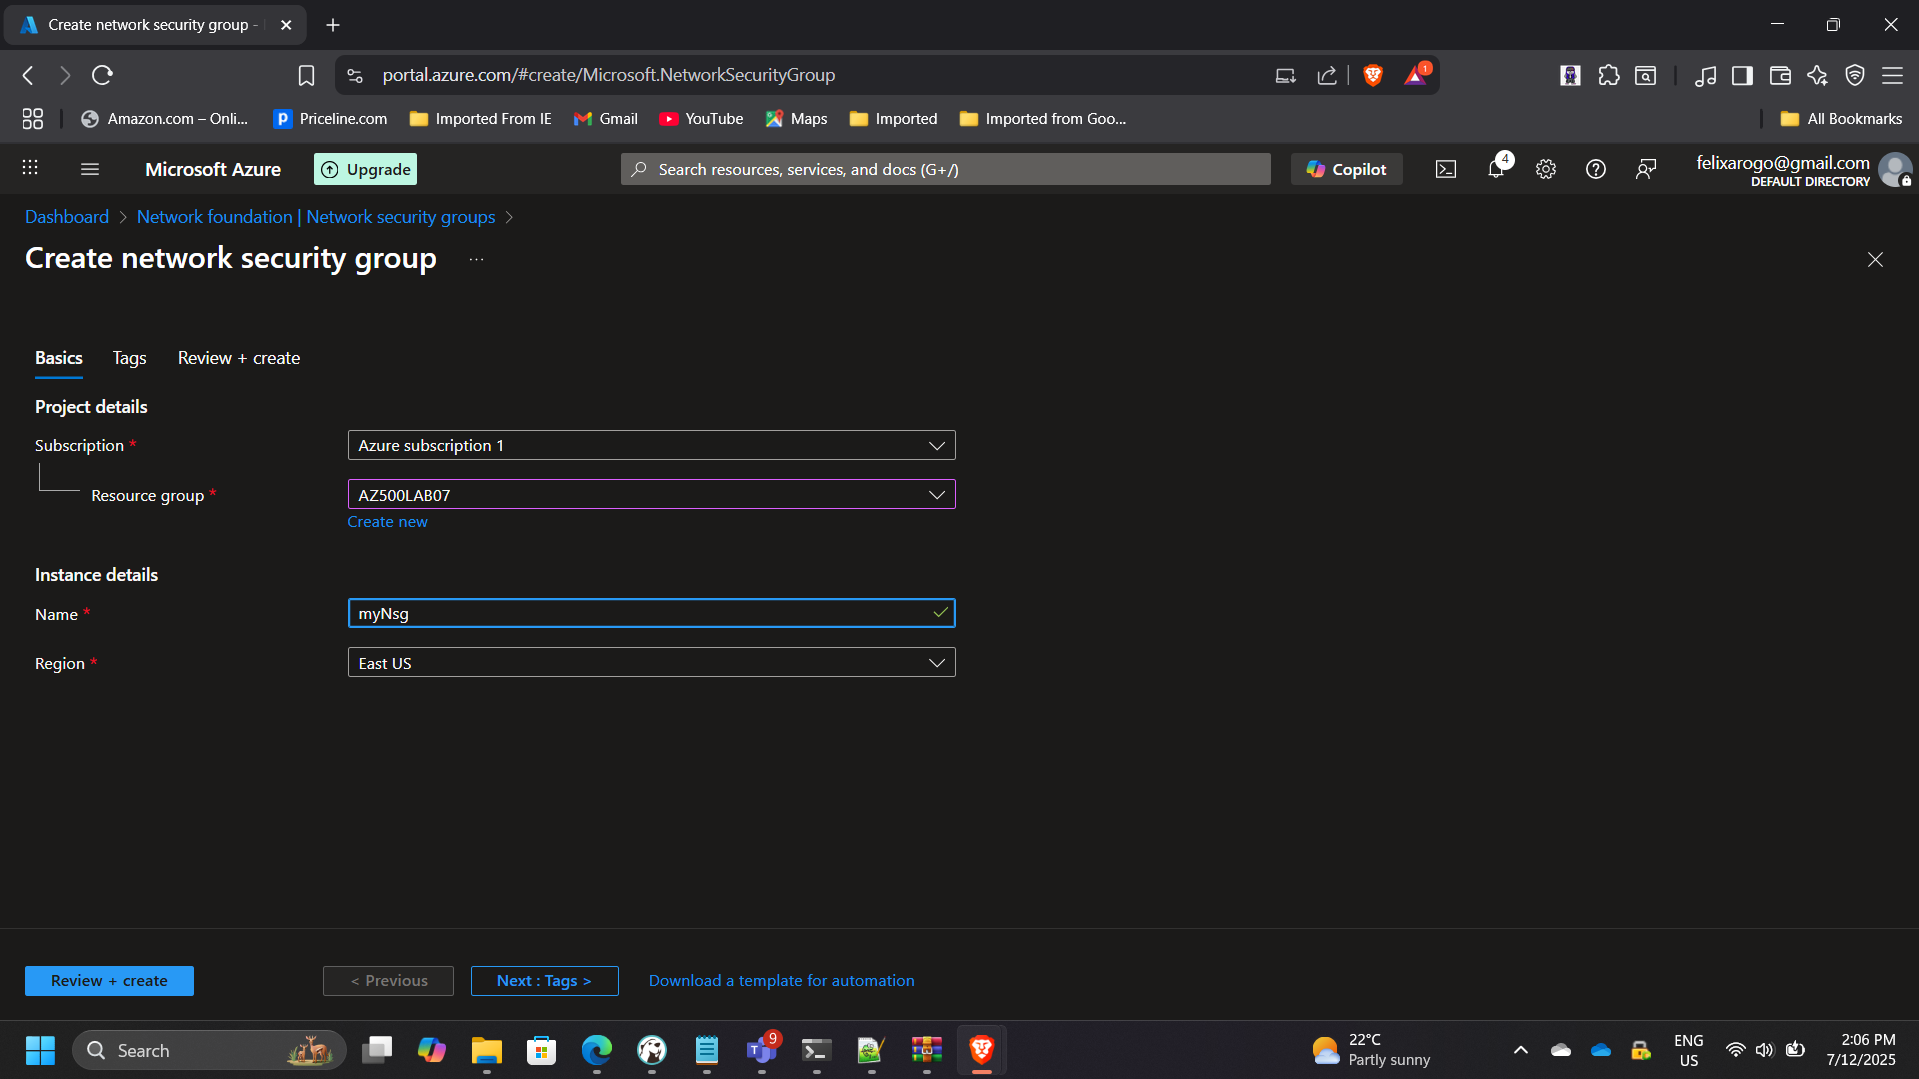Screen dimensions: 1919x1079
Task: Click the Name input field
Action: click(640, 614)
